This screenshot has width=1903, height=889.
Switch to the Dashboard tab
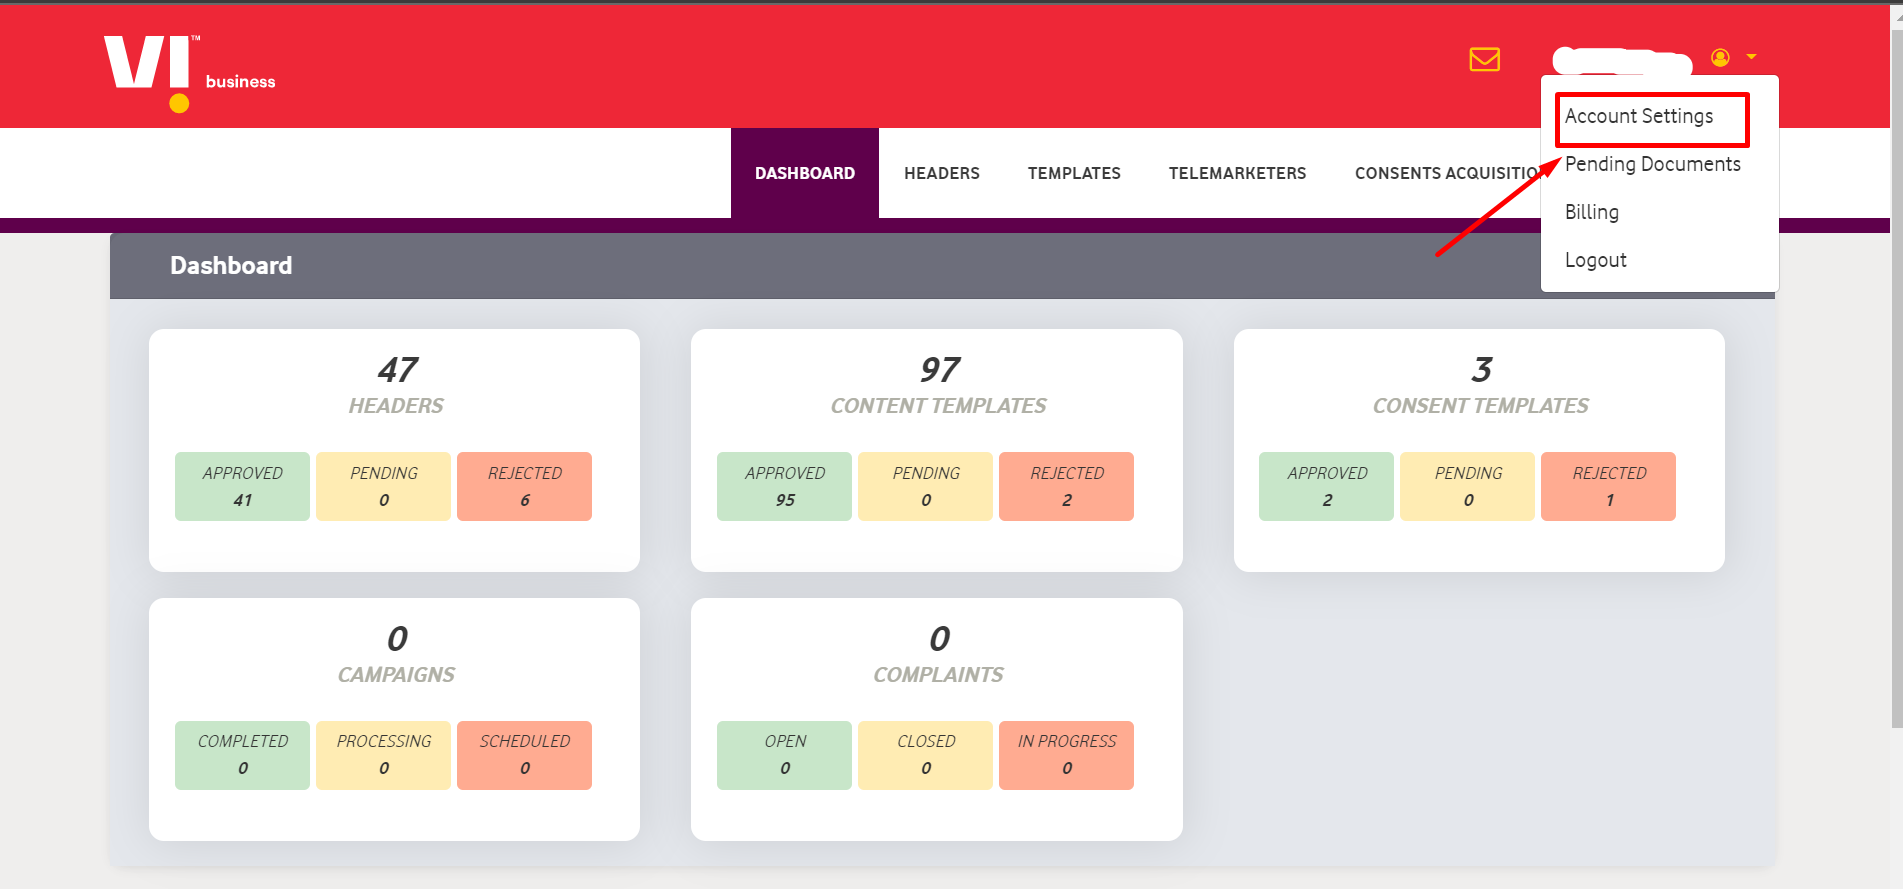point(805,173)
